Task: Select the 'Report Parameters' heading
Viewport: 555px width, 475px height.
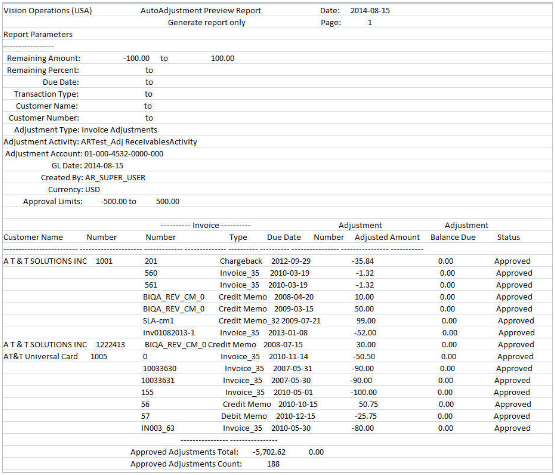Action: [38, 35]
